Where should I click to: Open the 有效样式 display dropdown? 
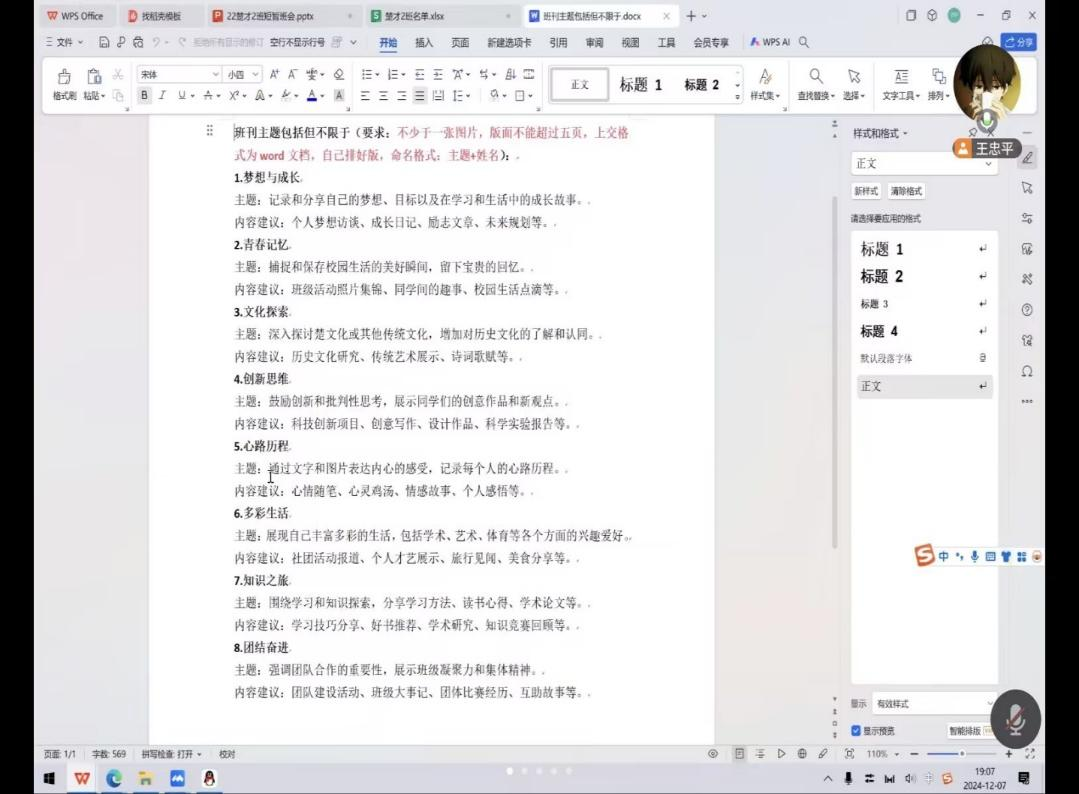(x=932, y=704)
